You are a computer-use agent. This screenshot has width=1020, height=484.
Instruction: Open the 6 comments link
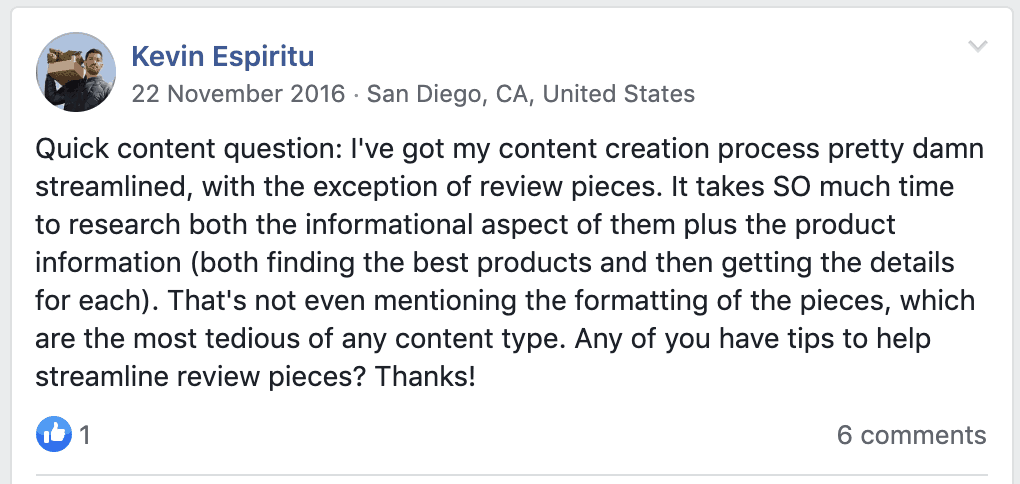(x=911, y=436)
